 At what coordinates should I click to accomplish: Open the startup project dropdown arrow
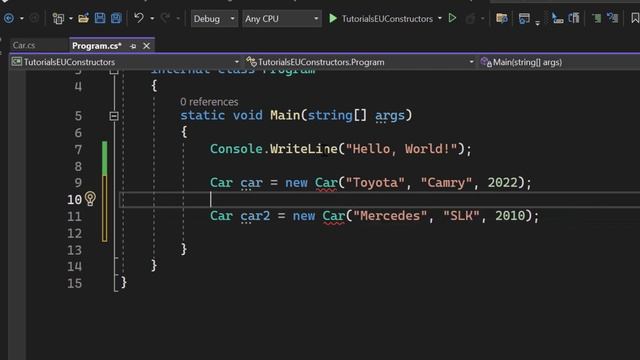(x=440, y=19)
